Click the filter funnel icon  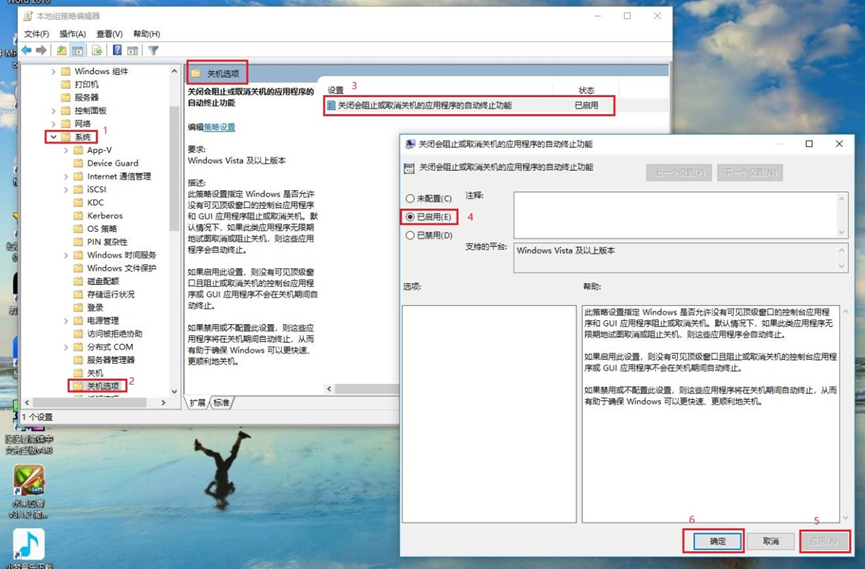click(x=153, y=50)
